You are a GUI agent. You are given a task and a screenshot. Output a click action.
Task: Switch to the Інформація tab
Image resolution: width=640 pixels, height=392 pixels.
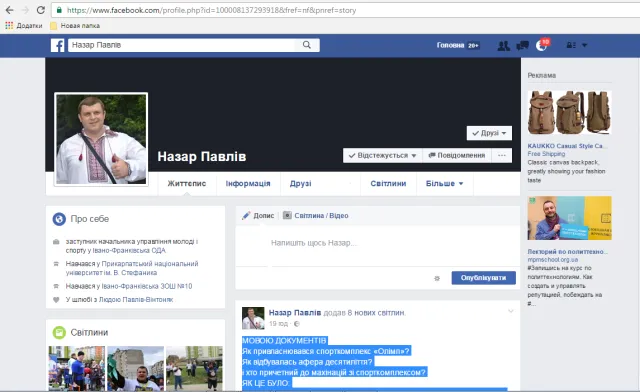point(248,184)
